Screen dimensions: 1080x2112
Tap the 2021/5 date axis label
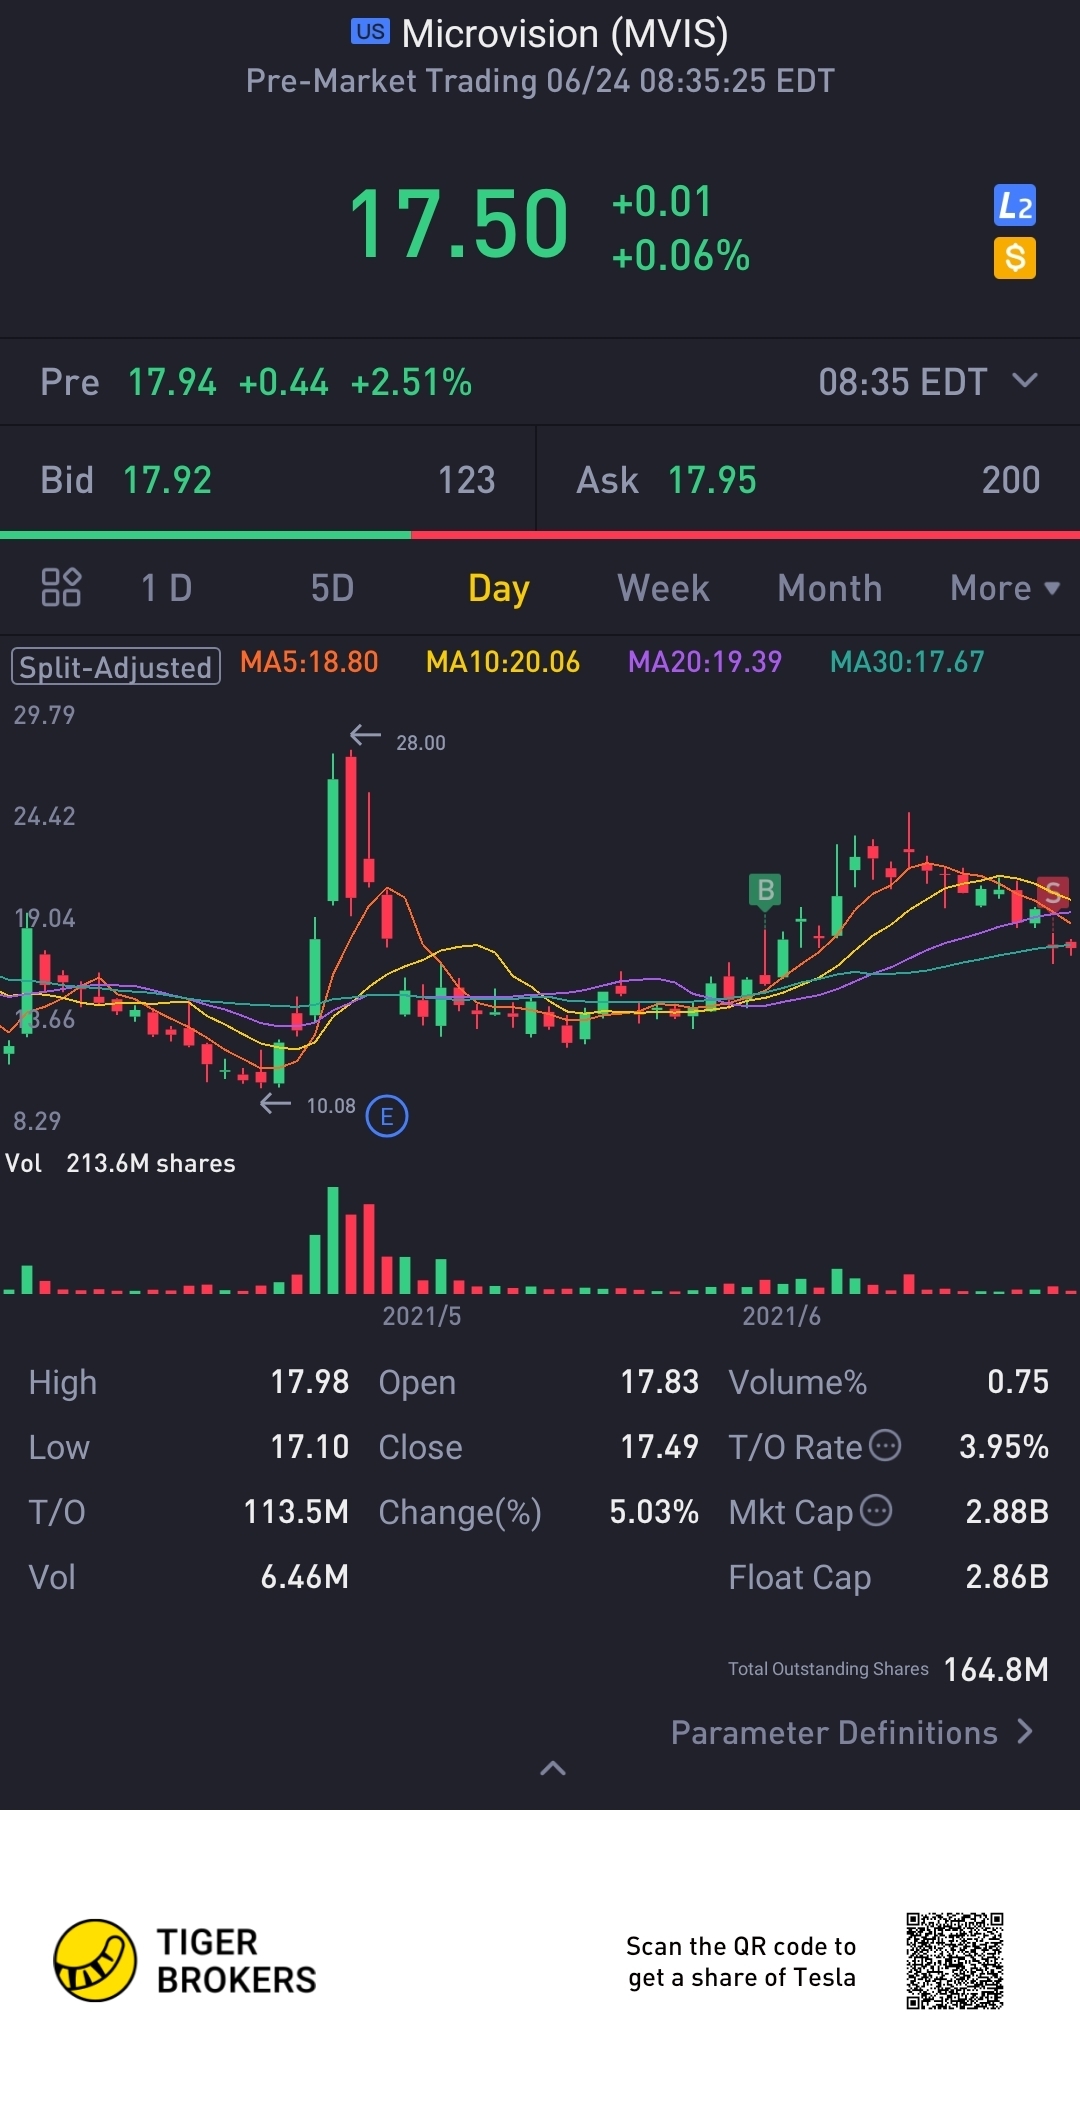click(x=421, y=1316)
